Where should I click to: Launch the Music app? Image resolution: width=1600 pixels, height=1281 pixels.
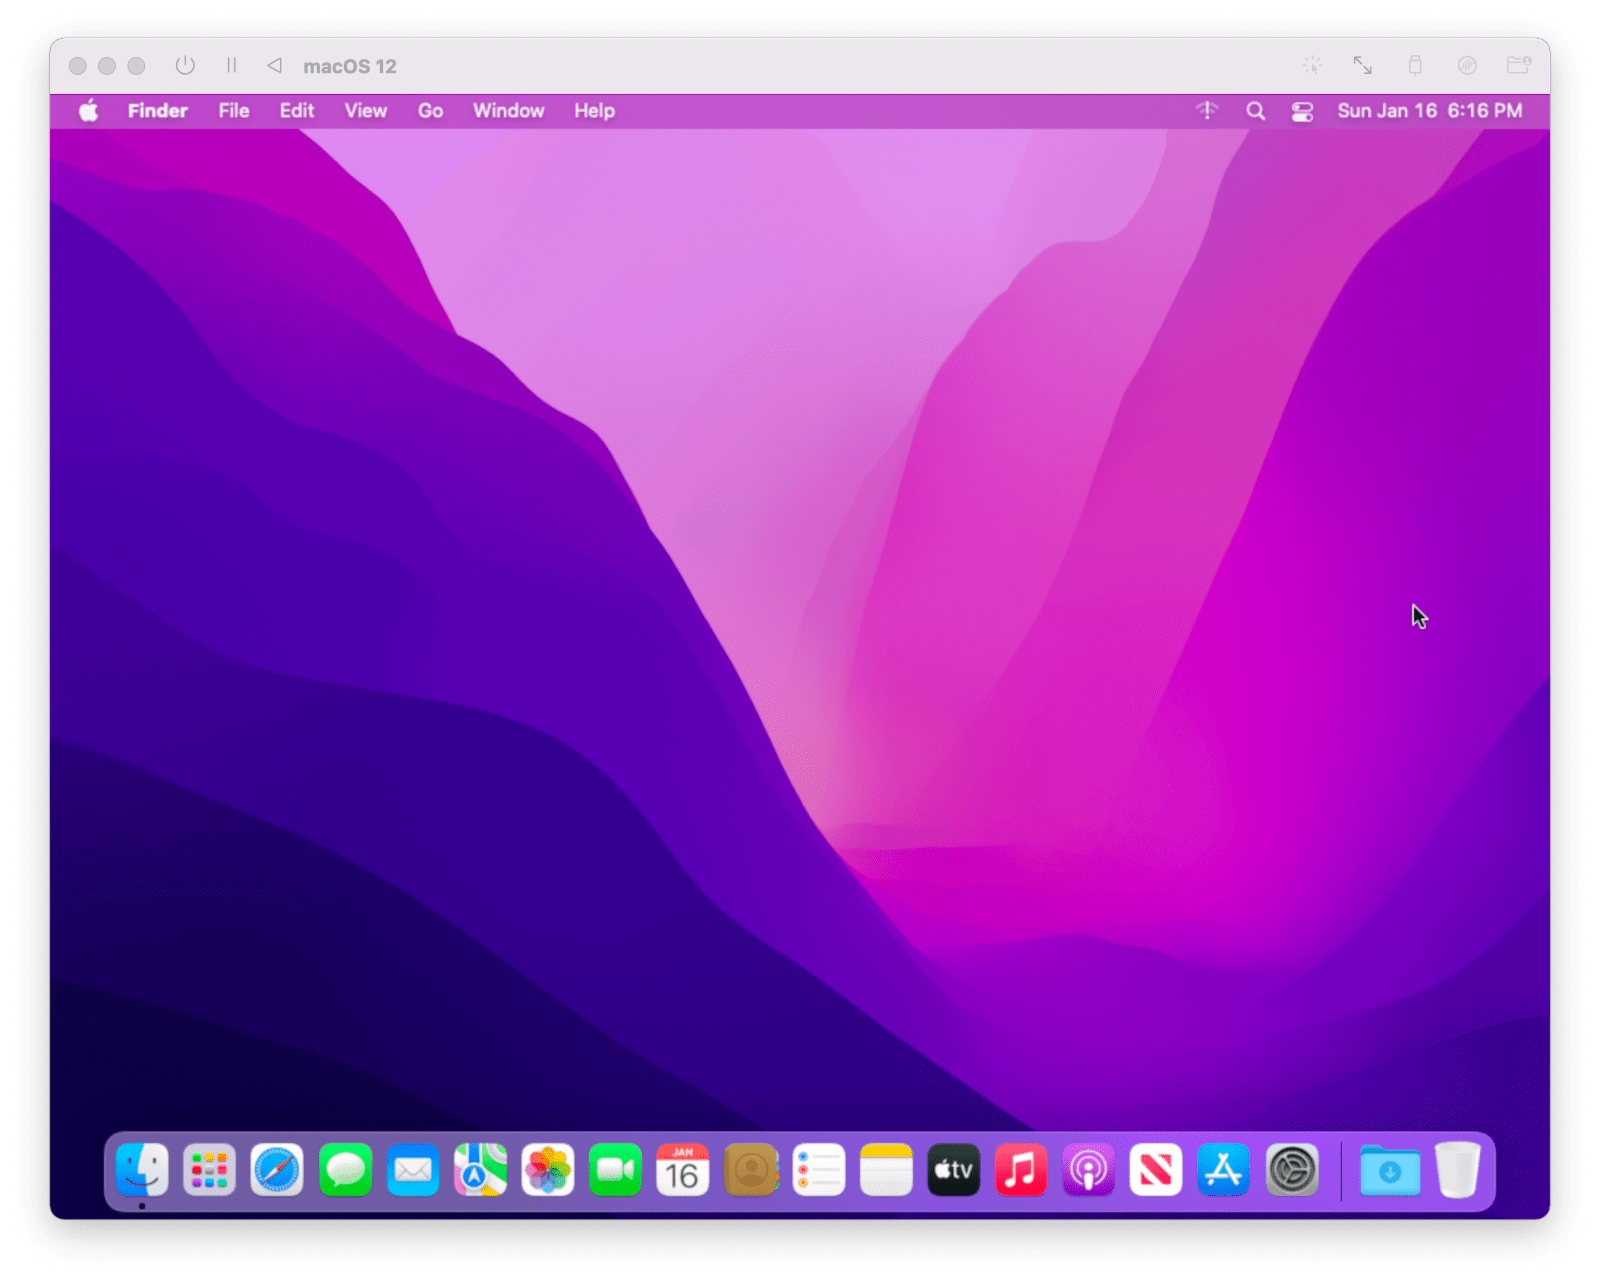click(x=1020, y=1170)
